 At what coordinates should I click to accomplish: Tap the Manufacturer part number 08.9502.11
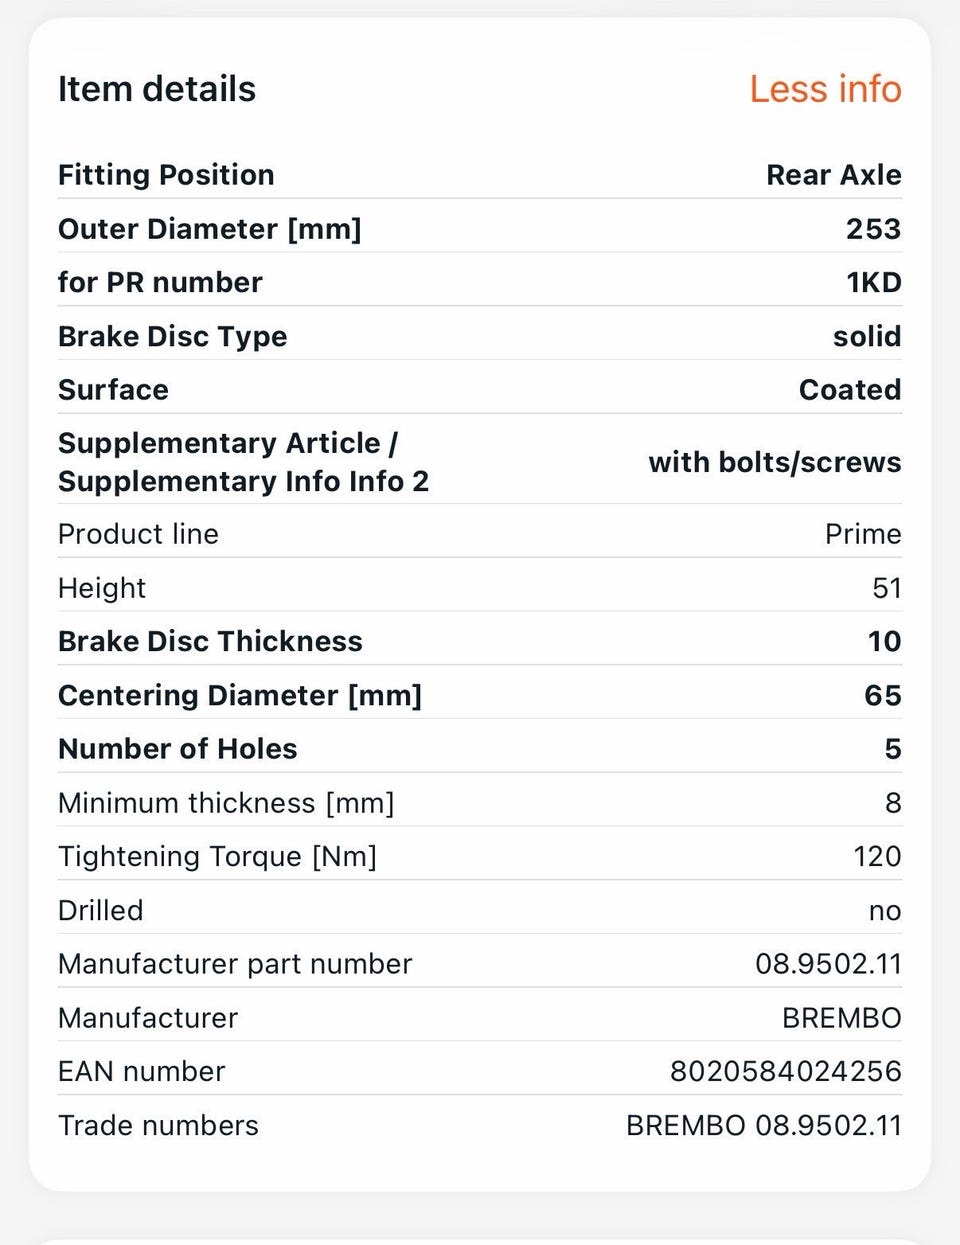pos(828,964)
